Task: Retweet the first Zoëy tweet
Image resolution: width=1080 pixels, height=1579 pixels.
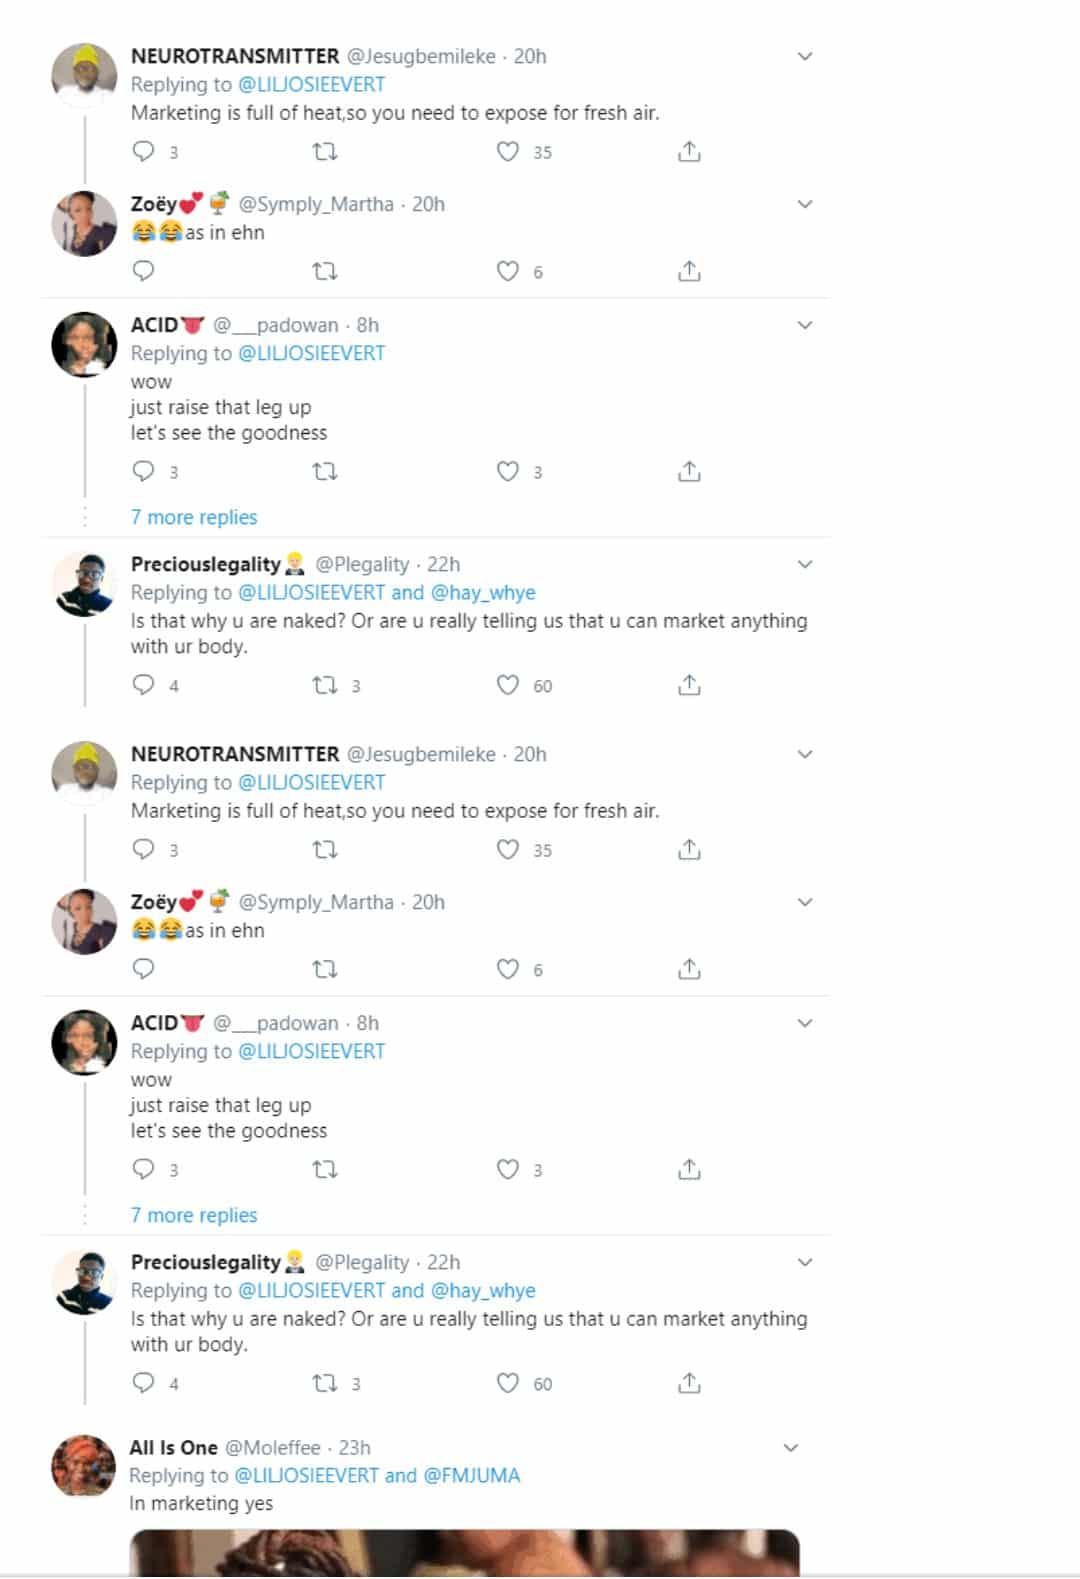Action: (325, 271)
